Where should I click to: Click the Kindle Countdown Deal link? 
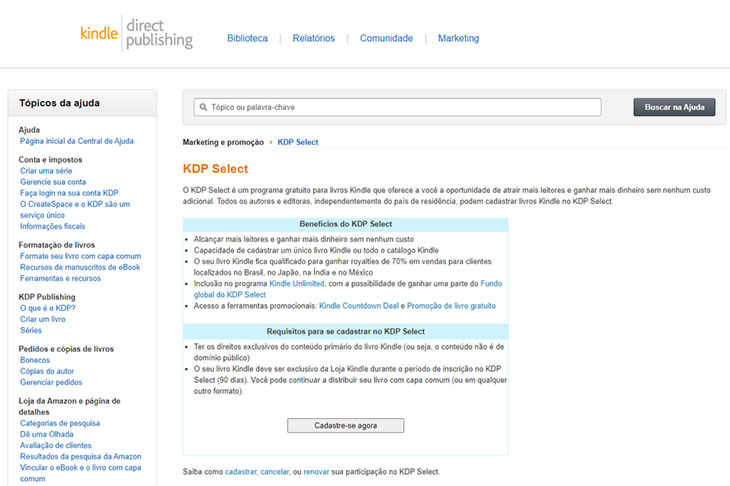tap(359, 306)
